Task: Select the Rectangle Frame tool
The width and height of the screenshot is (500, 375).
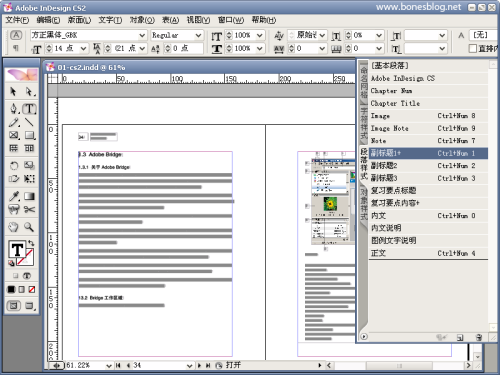Action: click(13, 135)
